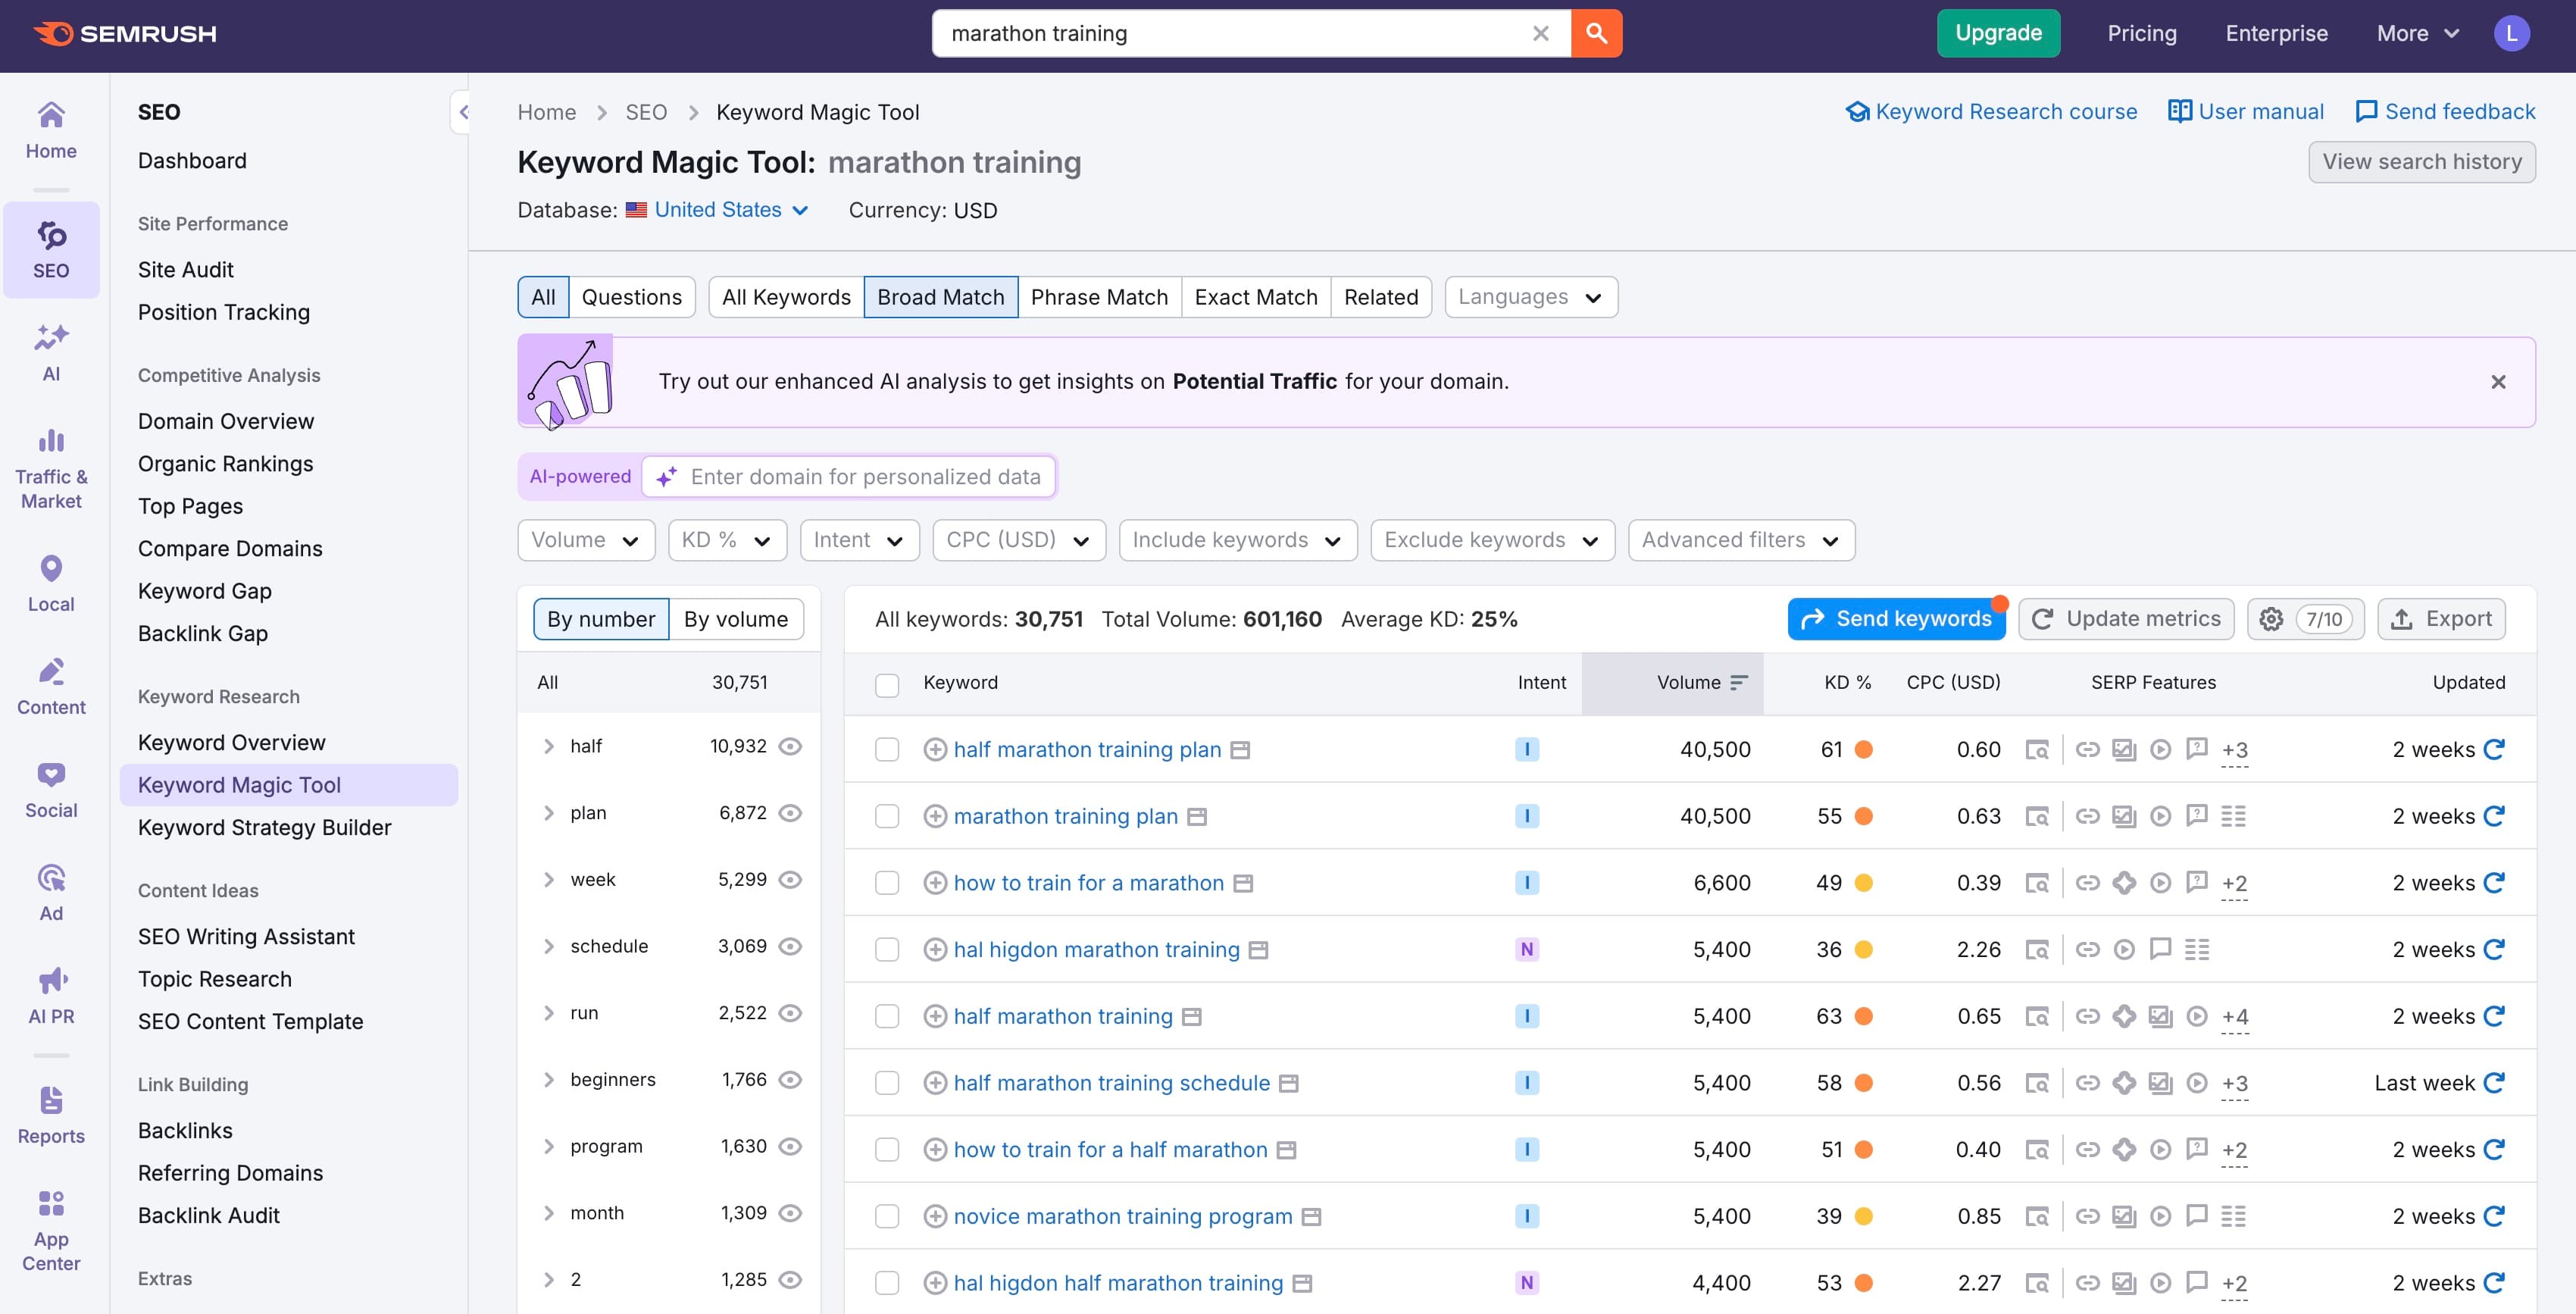Check the select-all keywords checkbox

point(887,683)
